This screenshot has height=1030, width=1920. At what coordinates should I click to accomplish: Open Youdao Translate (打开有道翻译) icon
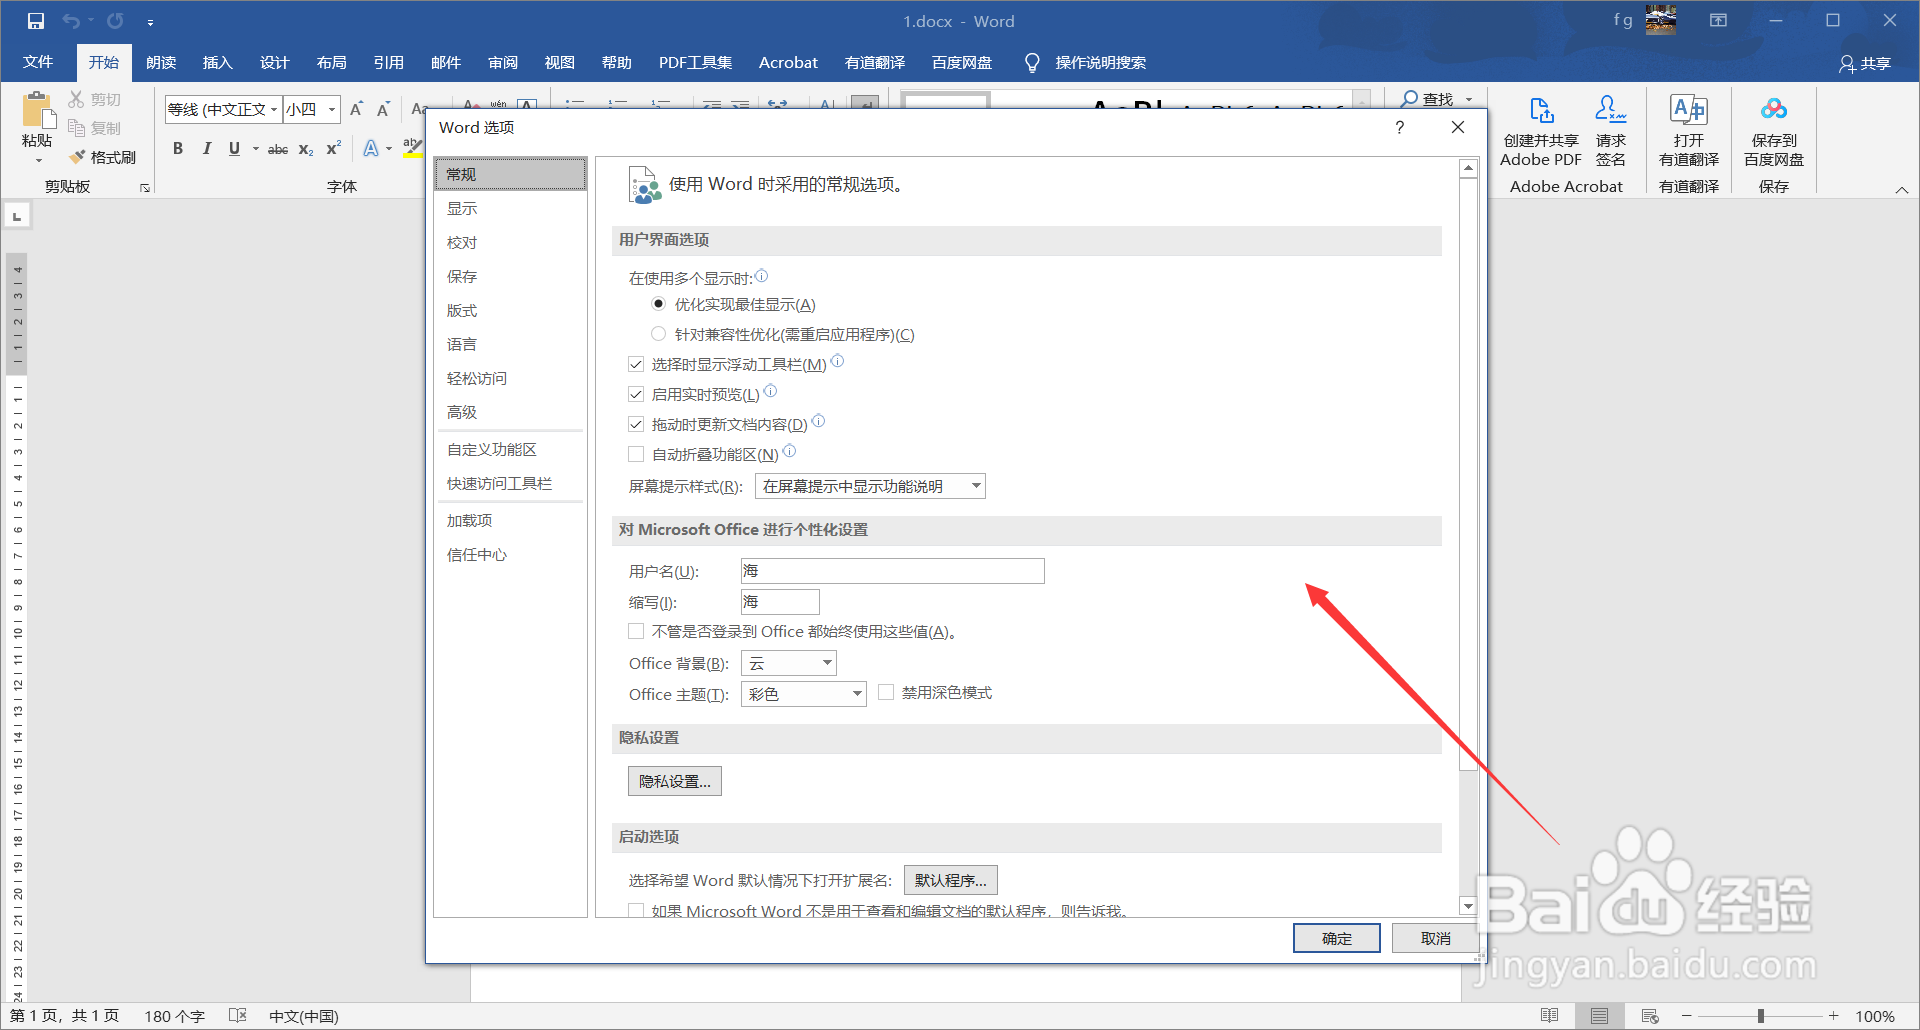[1688, 110]
